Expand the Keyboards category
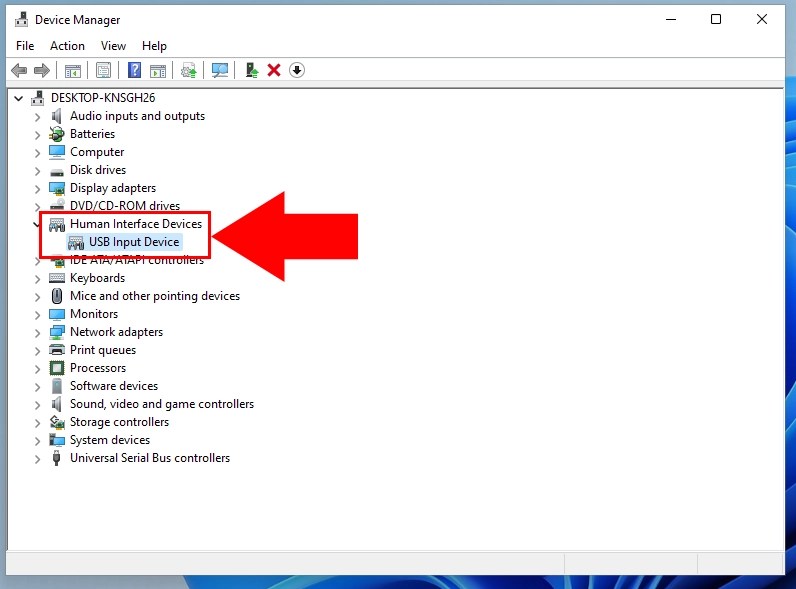Image resolution: width=796 pixels, height=589 pixels. click(37, 279)
